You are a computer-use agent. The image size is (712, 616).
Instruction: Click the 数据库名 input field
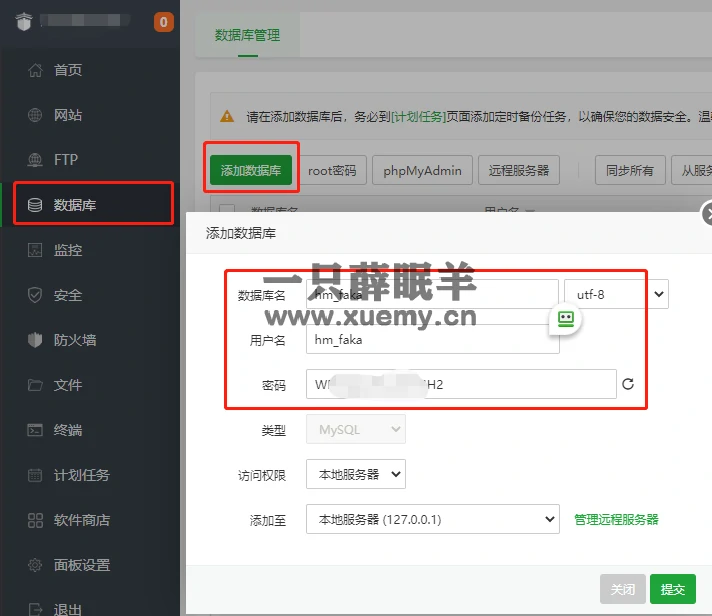click(x=432, y=294)
